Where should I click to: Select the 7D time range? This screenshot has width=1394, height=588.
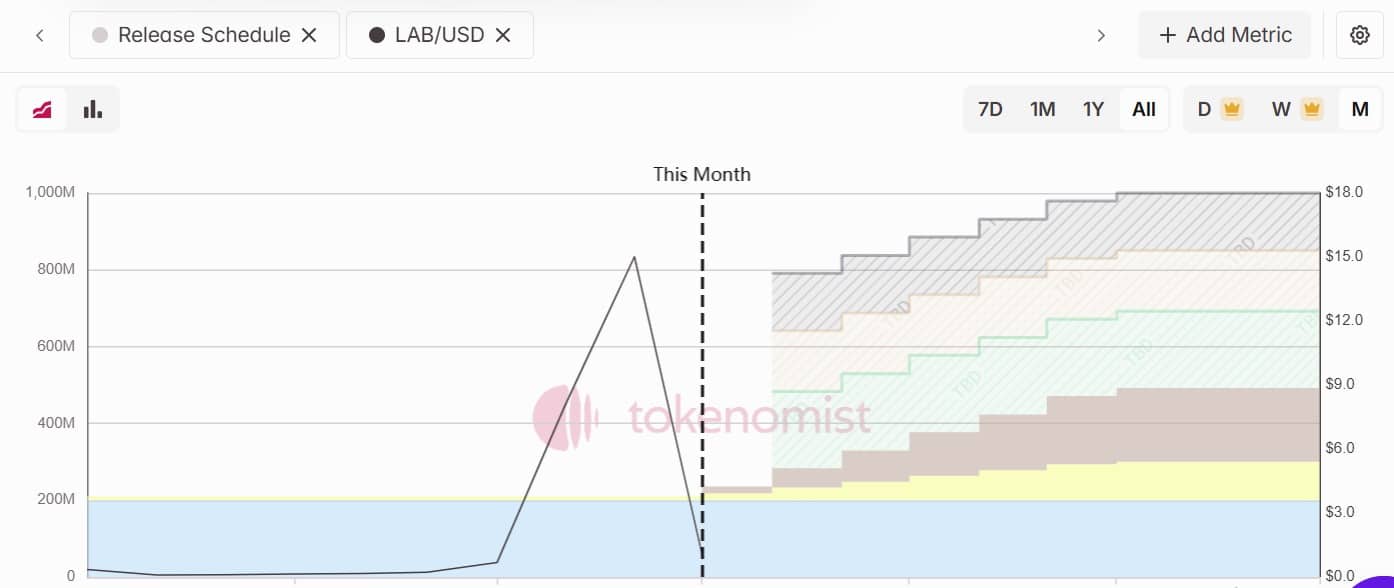(990, 109)
